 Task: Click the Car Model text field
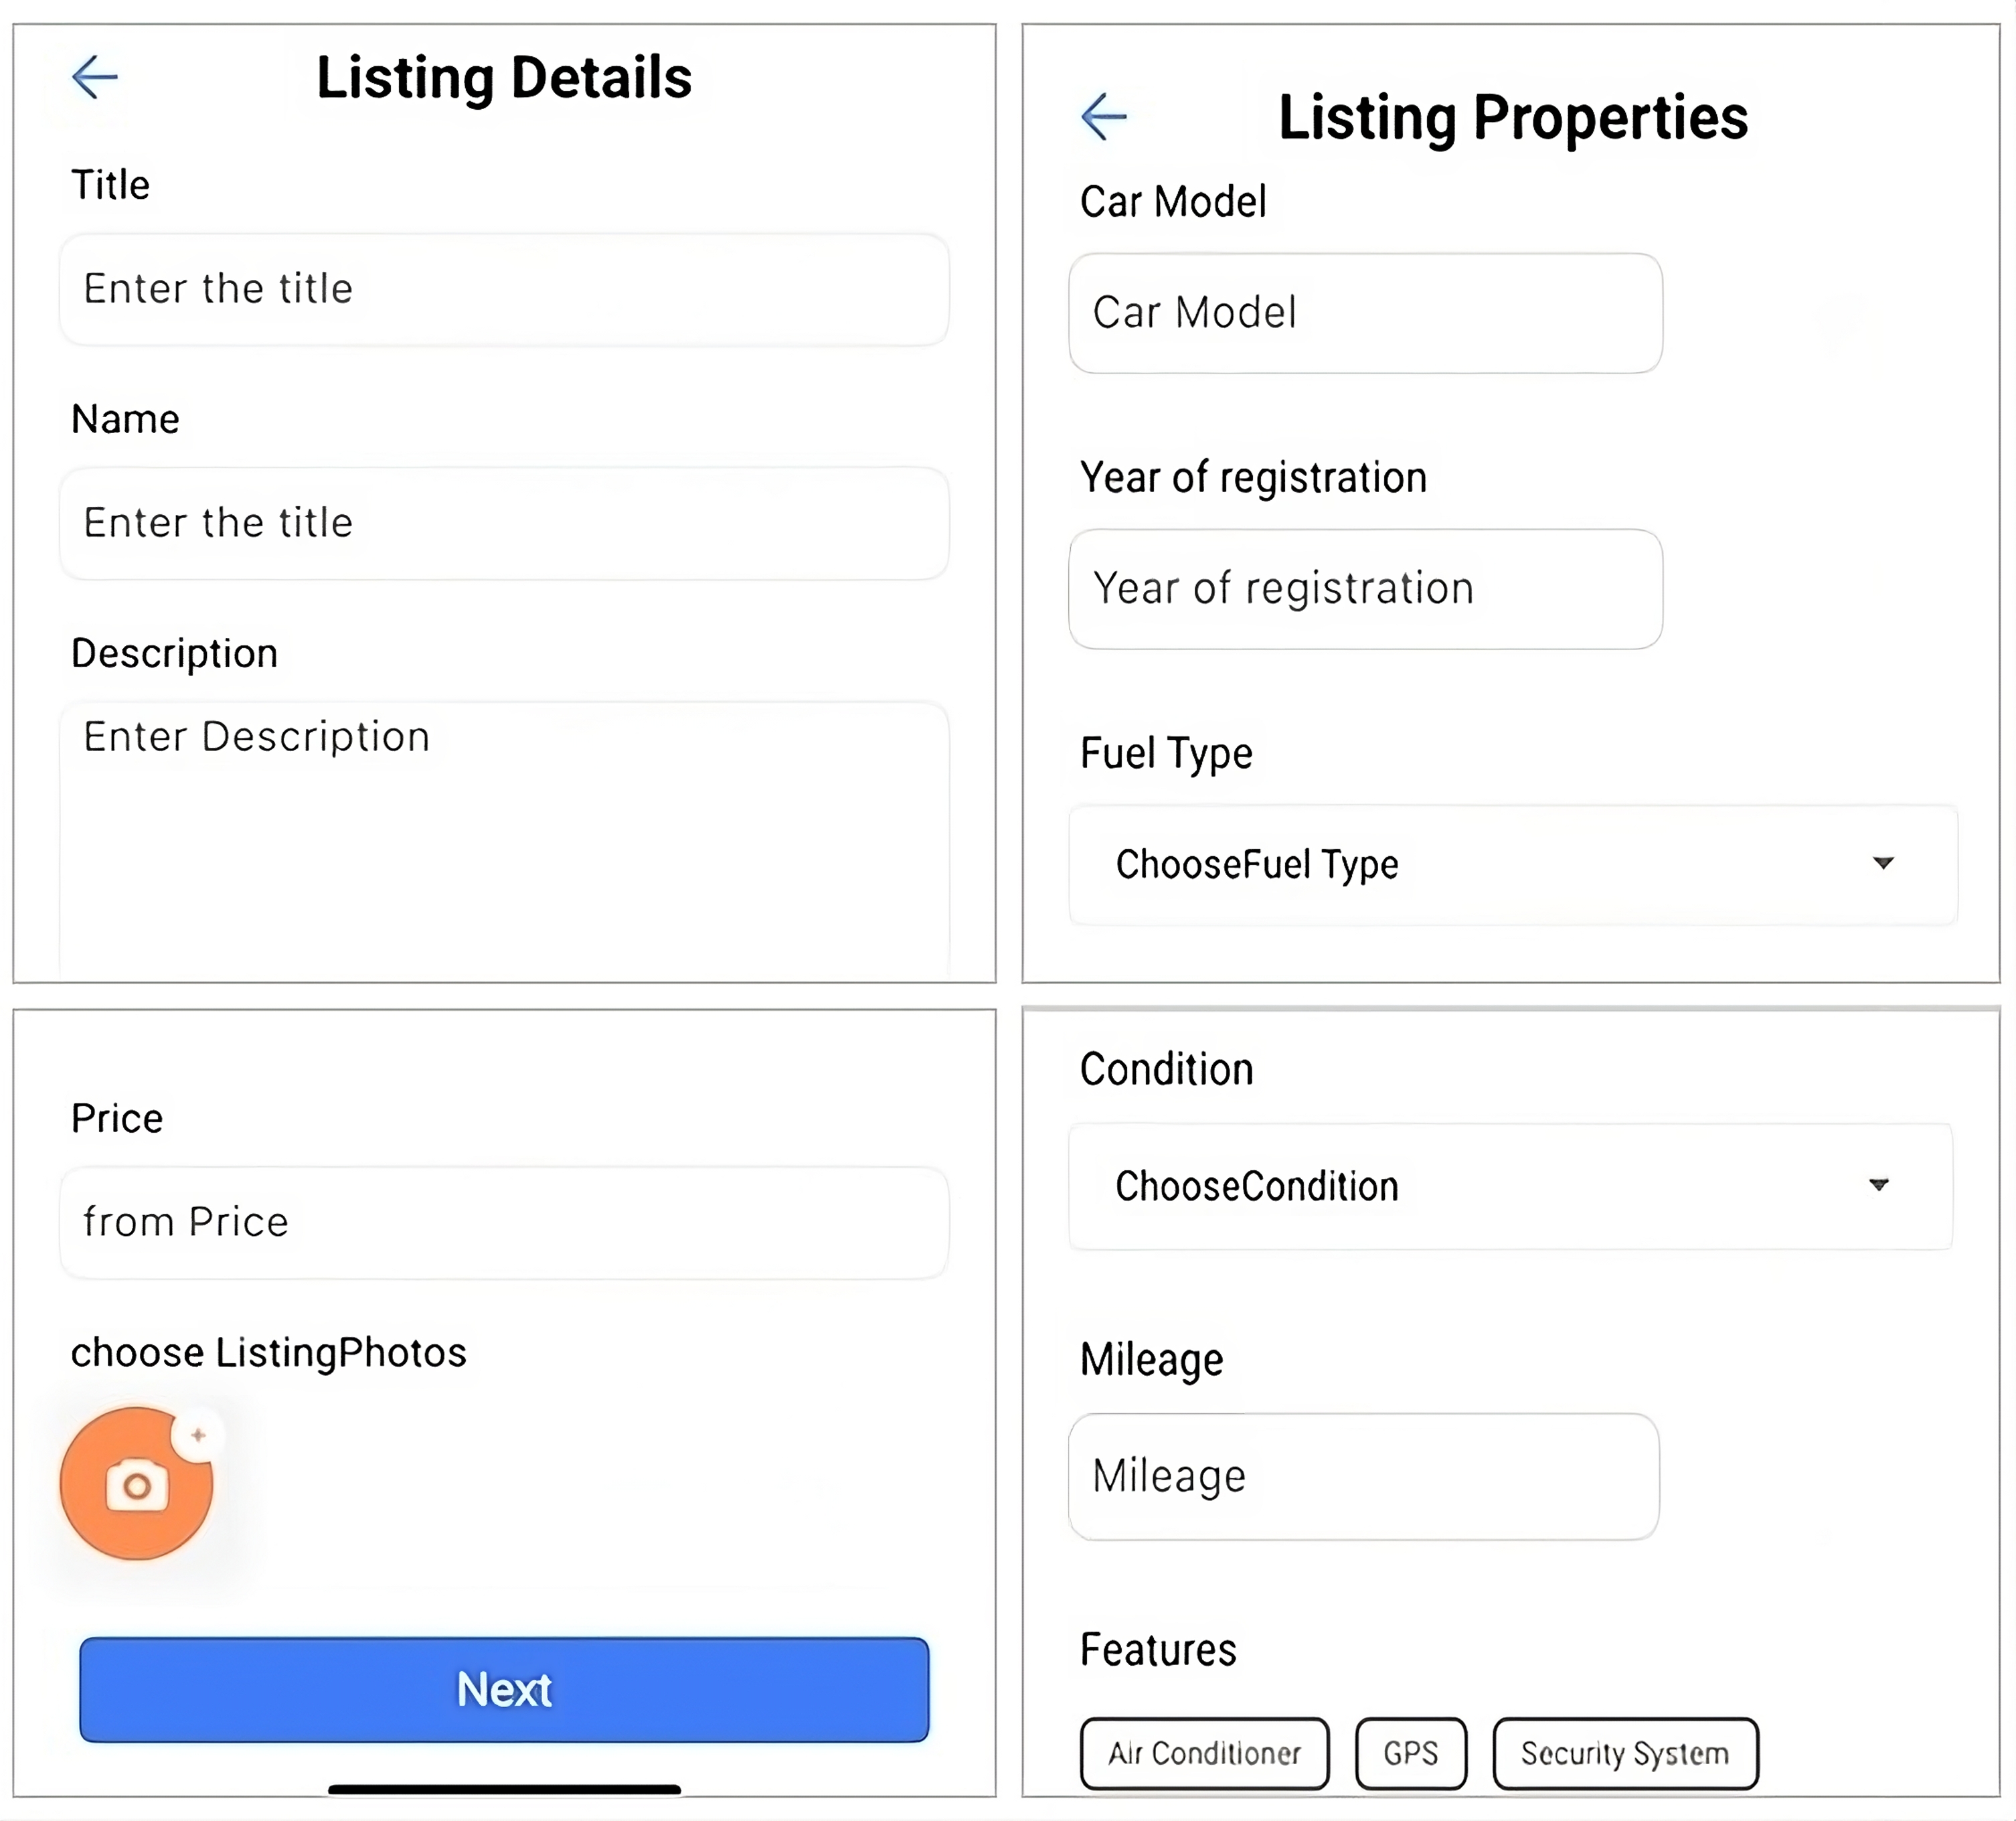[1365, 313]
